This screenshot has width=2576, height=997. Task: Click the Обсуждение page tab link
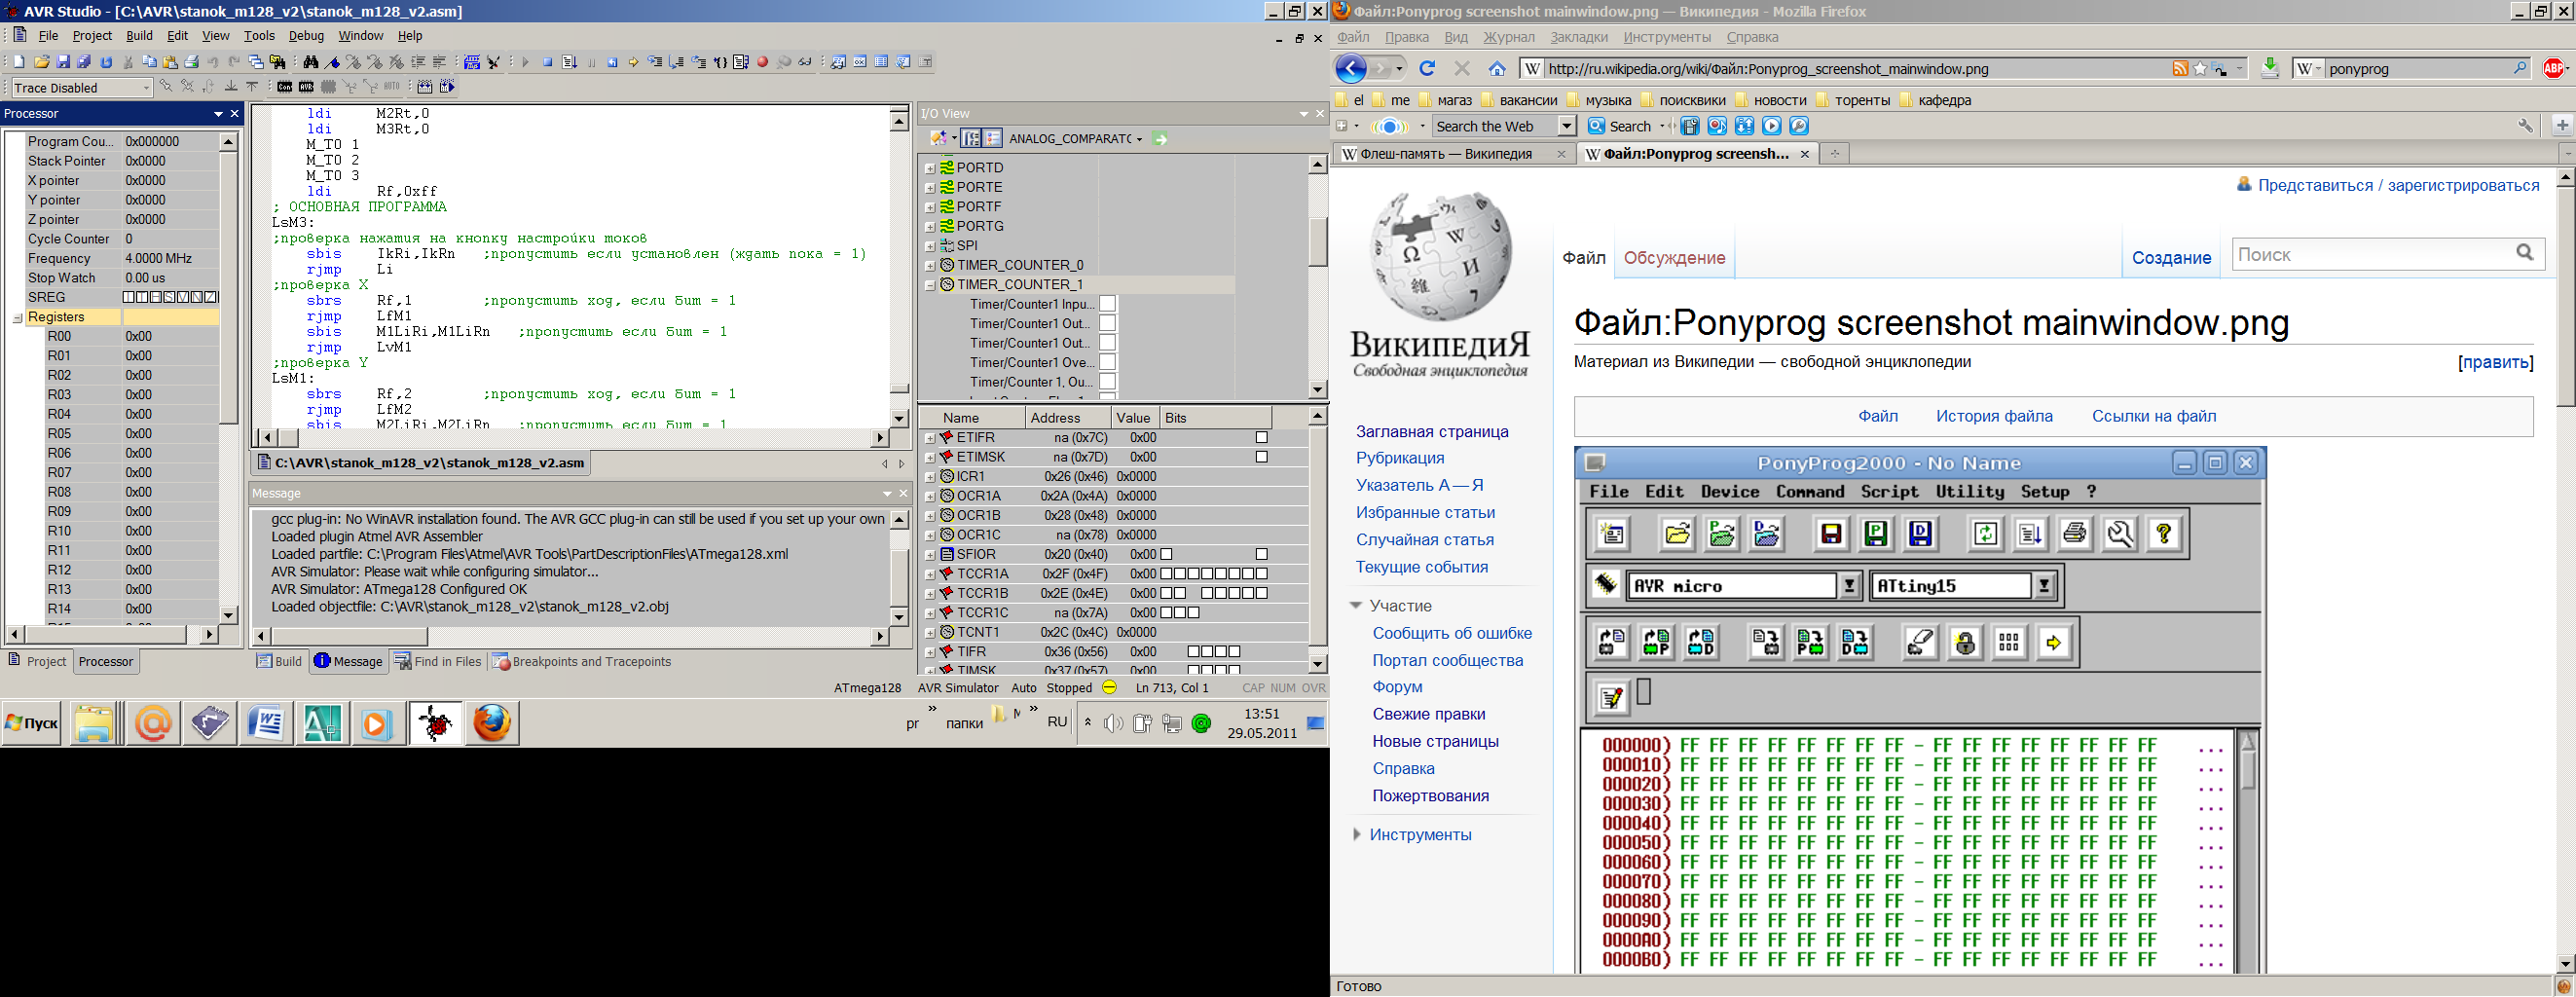(1674, 257)
